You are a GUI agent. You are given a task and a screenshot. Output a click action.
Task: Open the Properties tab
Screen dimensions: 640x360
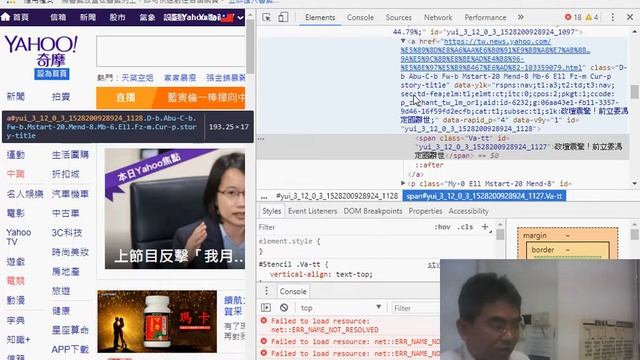[425, 211]
